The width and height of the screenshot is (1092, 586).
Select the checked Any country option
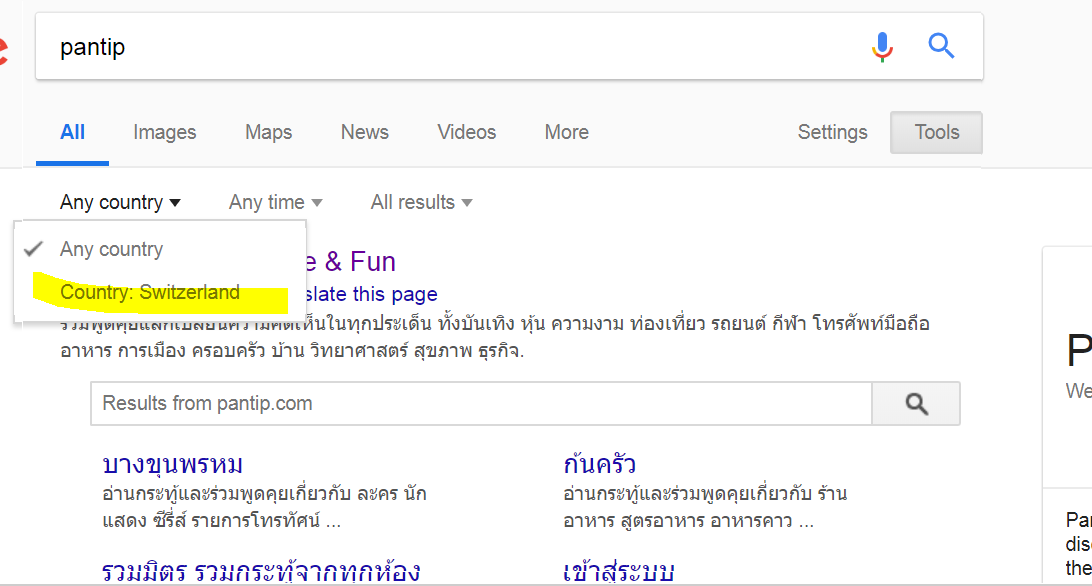click(x=111, y=249)
